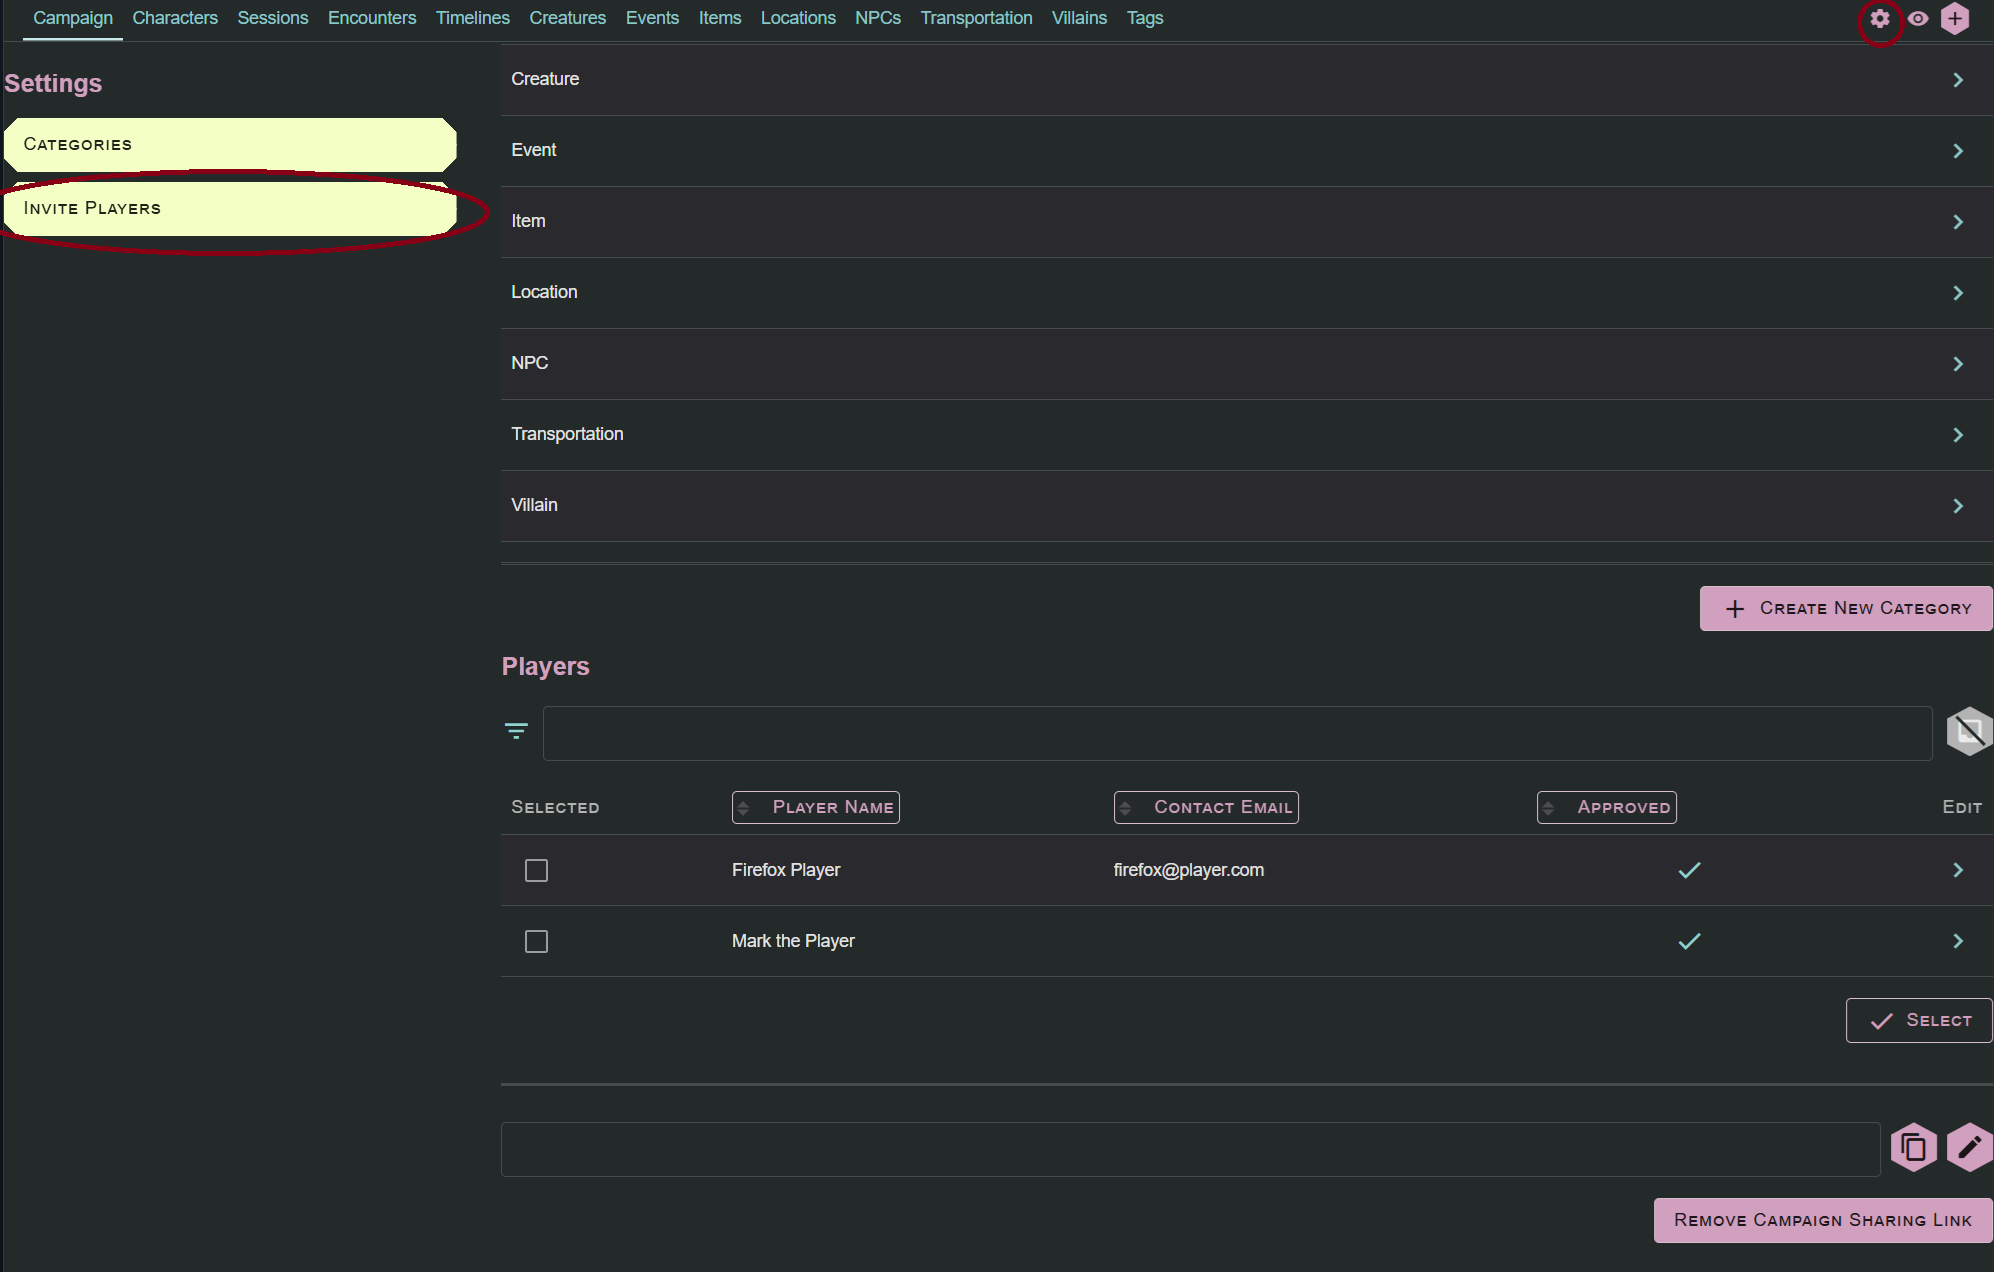The height and width of the screenshot is (1272, 1994).
Task: Check the Firefox Player checkbox
Action: point(536,870)
